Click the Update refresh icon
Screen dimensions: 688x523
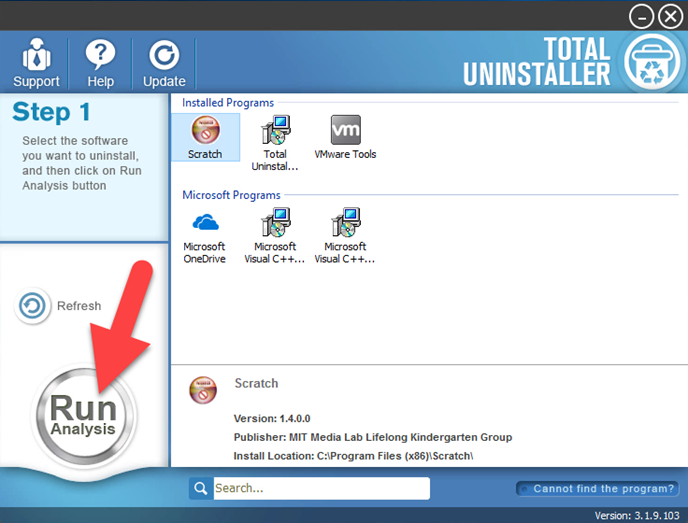(x=164, y=55)
